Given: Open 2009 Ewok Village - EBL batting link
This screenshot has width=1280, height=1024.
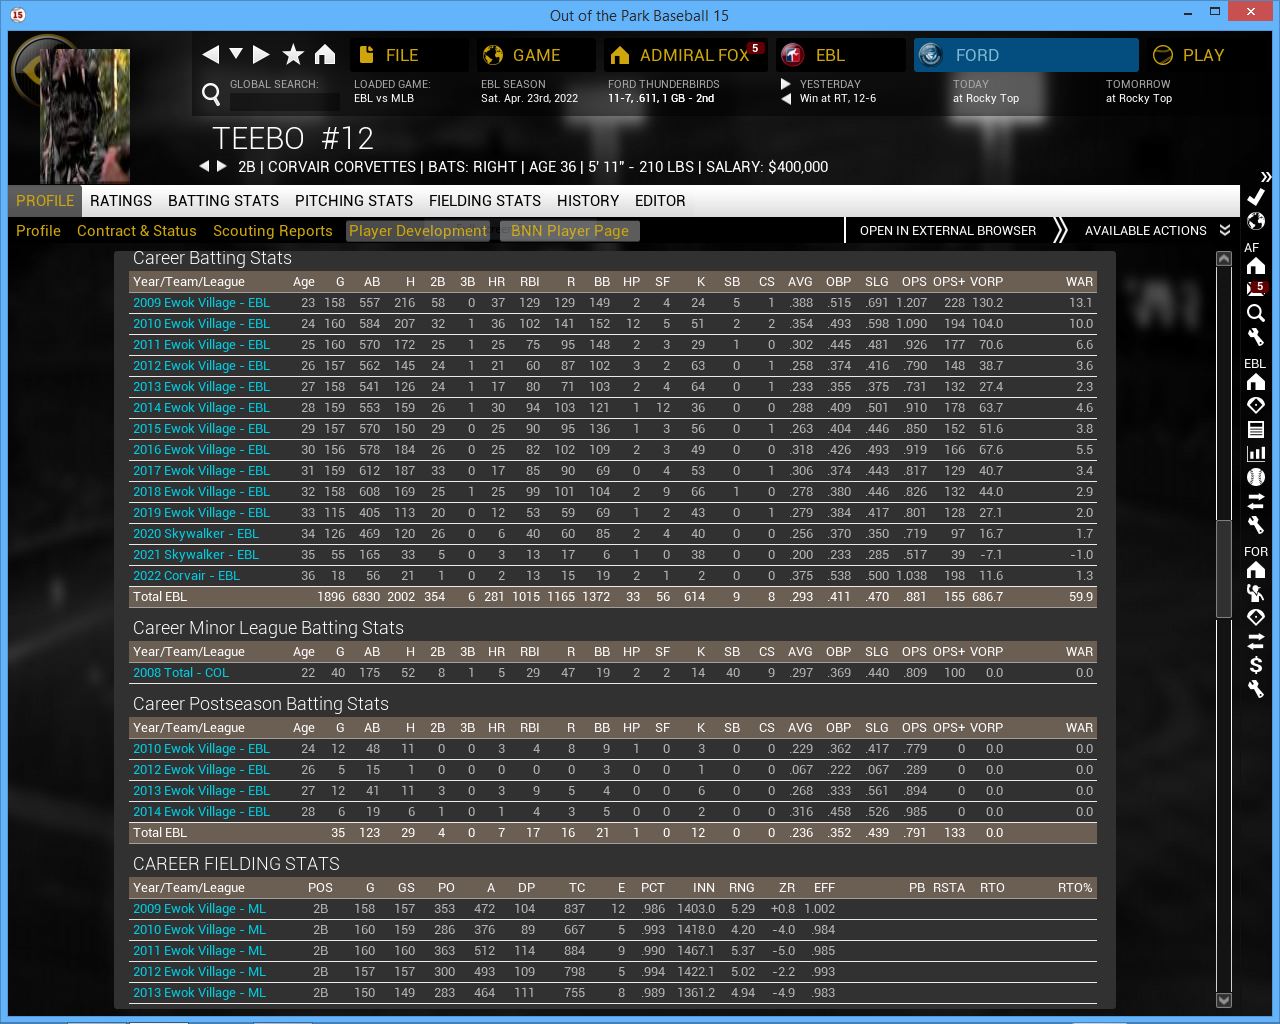Looking at the screenshot, I should coord(201,303).
